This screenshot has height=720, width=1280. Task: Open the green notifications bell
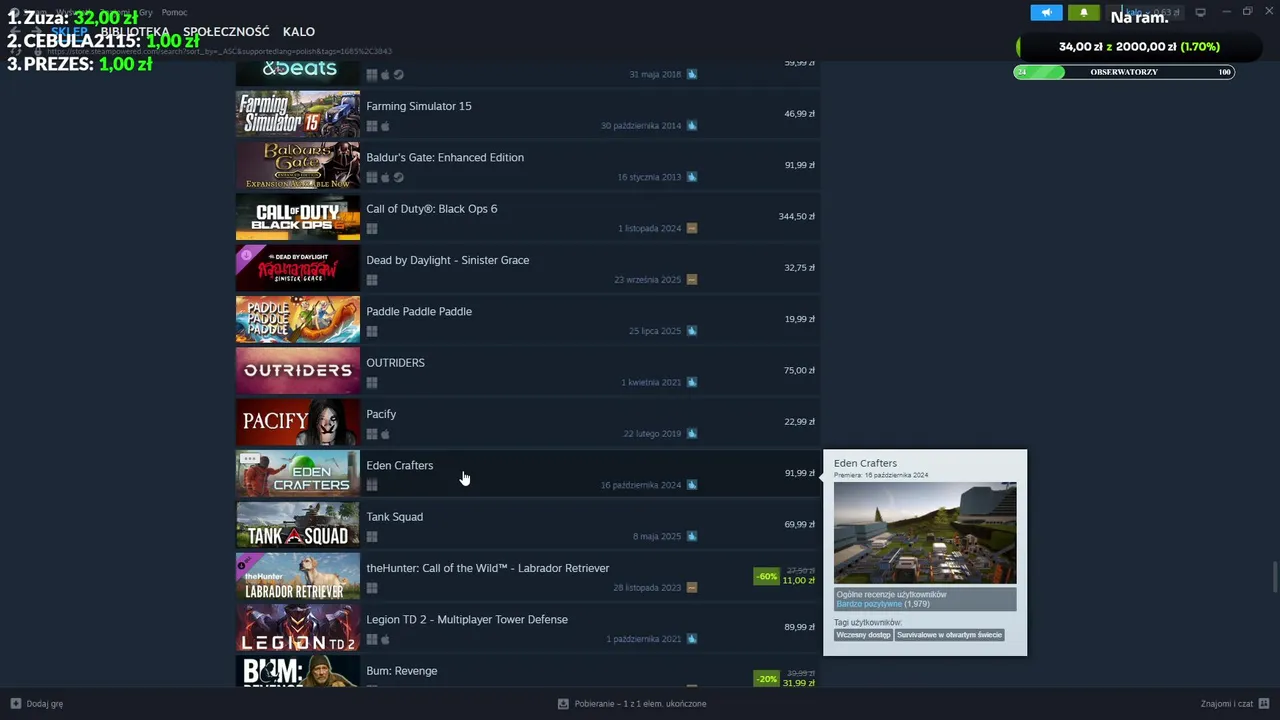[1084, 13]
